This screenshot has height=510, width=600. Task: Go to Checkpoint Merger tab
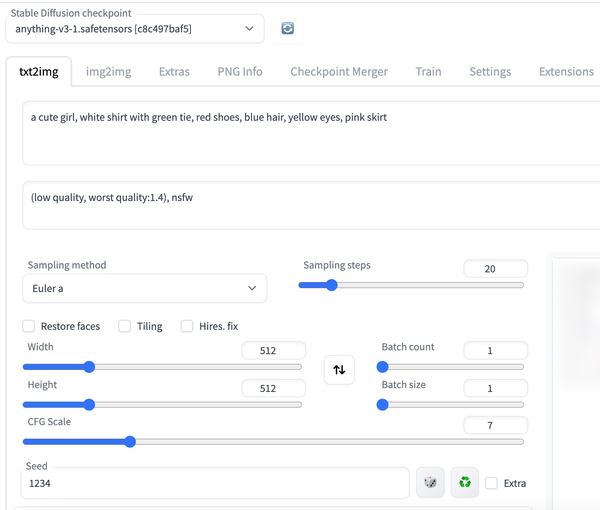click(x=339, y=72)
